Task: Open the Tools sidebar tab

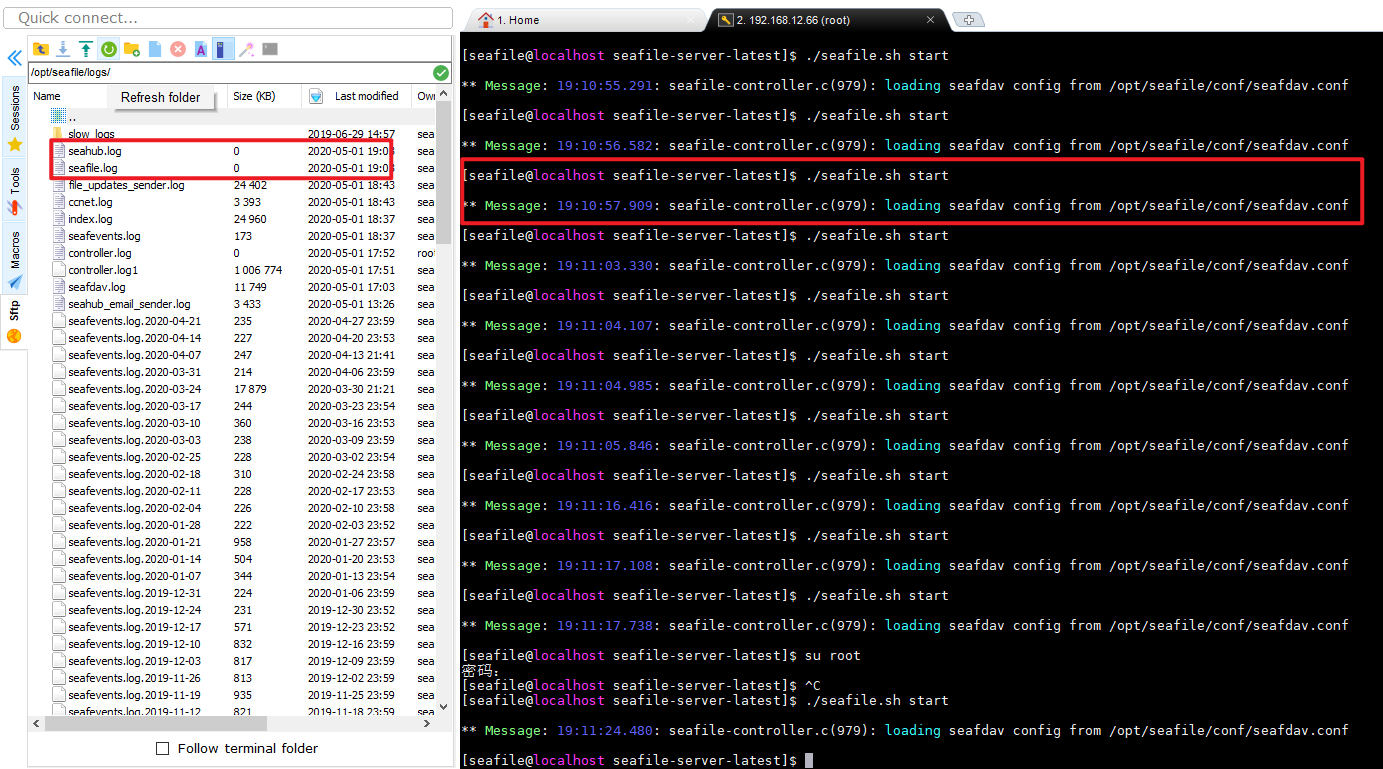Action: pos(15,190)
